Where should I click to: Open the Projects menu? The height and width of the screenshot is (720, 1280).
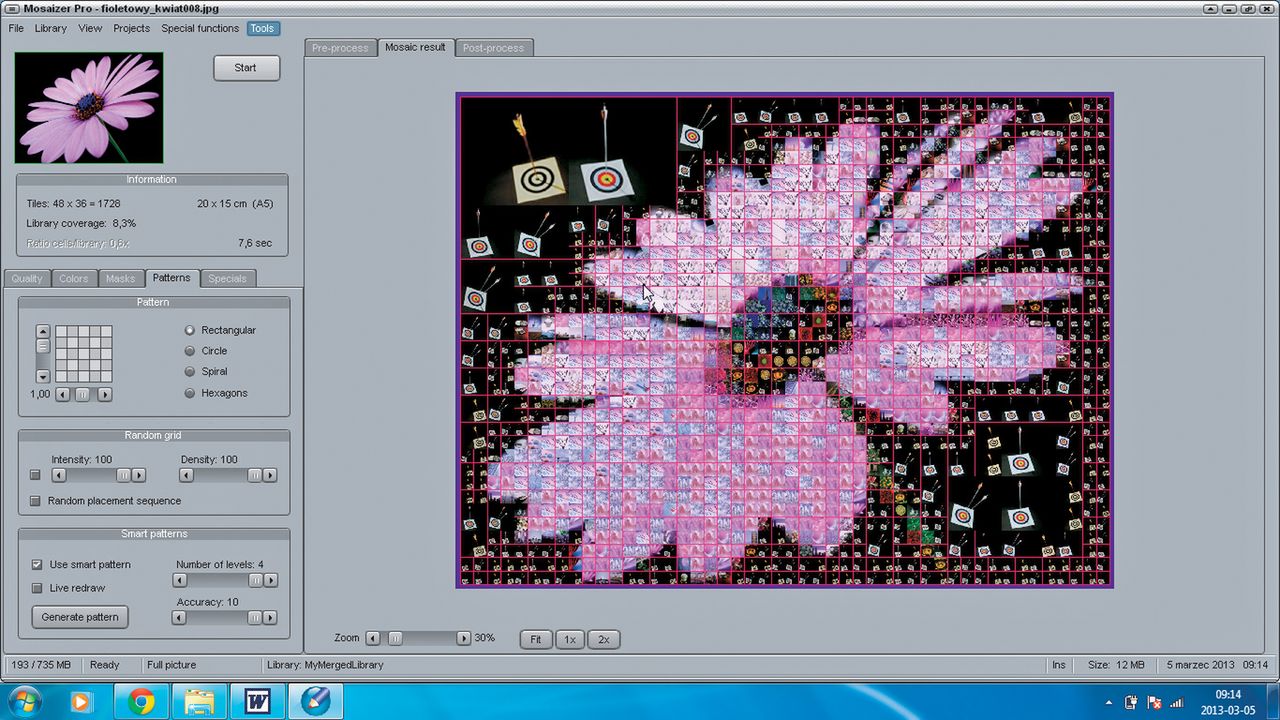click(x=131, y=28)
